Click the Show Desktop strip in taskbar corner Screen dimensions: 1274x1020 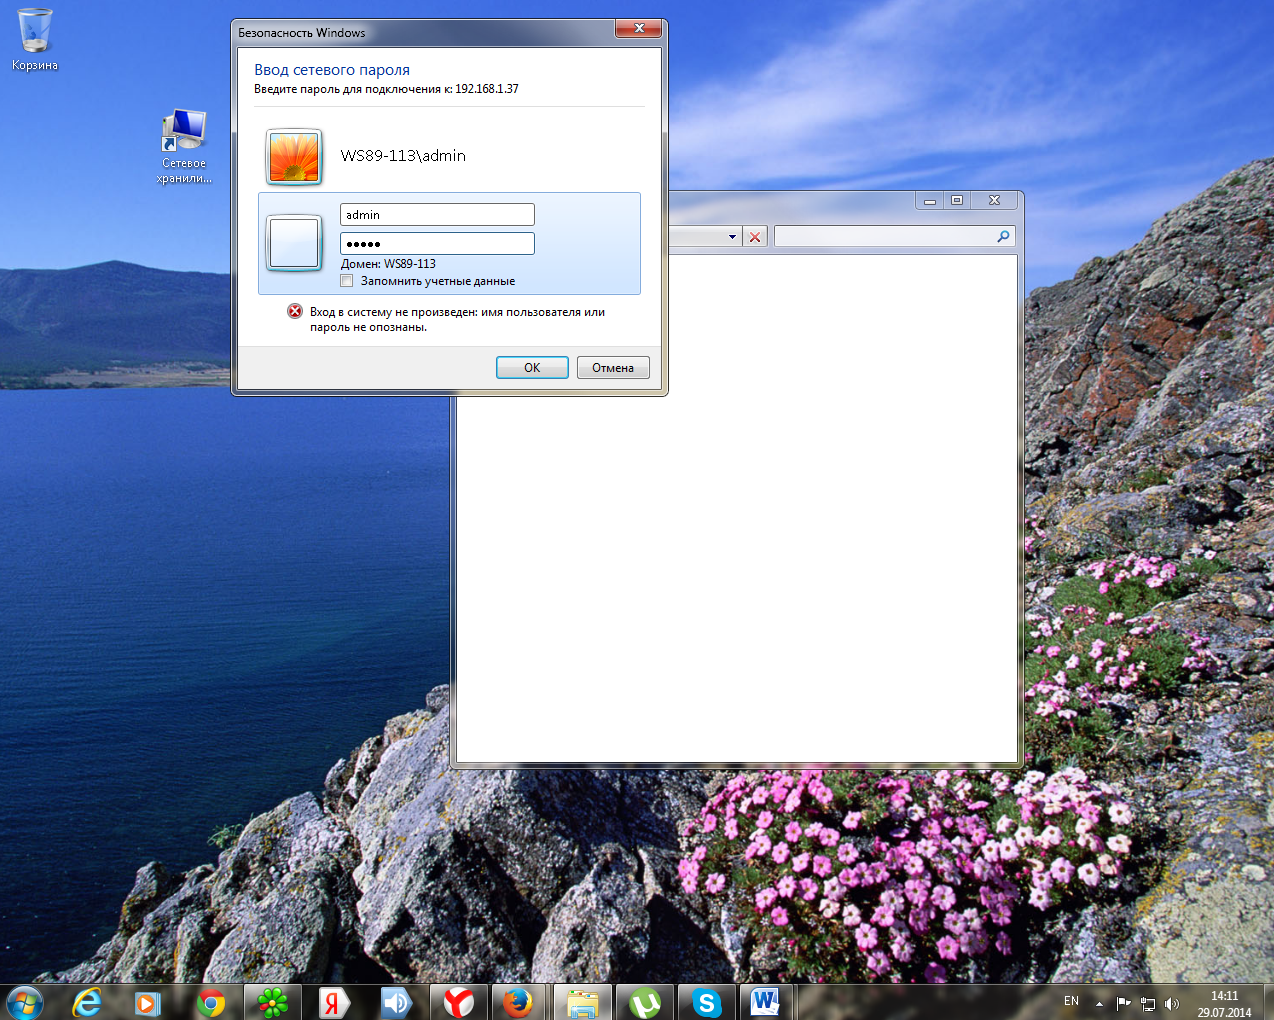[1267, 1002]
